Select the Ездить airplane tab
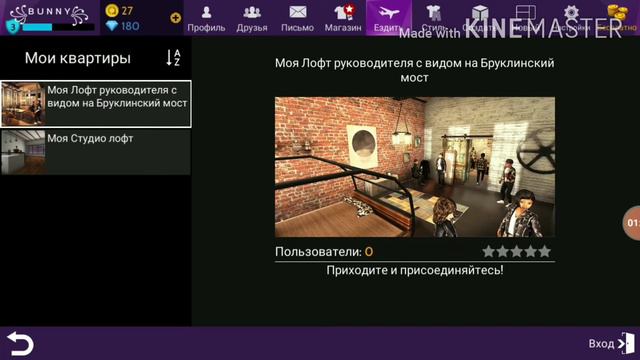Screen dimensions: 640x360 (x=389, y=18)
